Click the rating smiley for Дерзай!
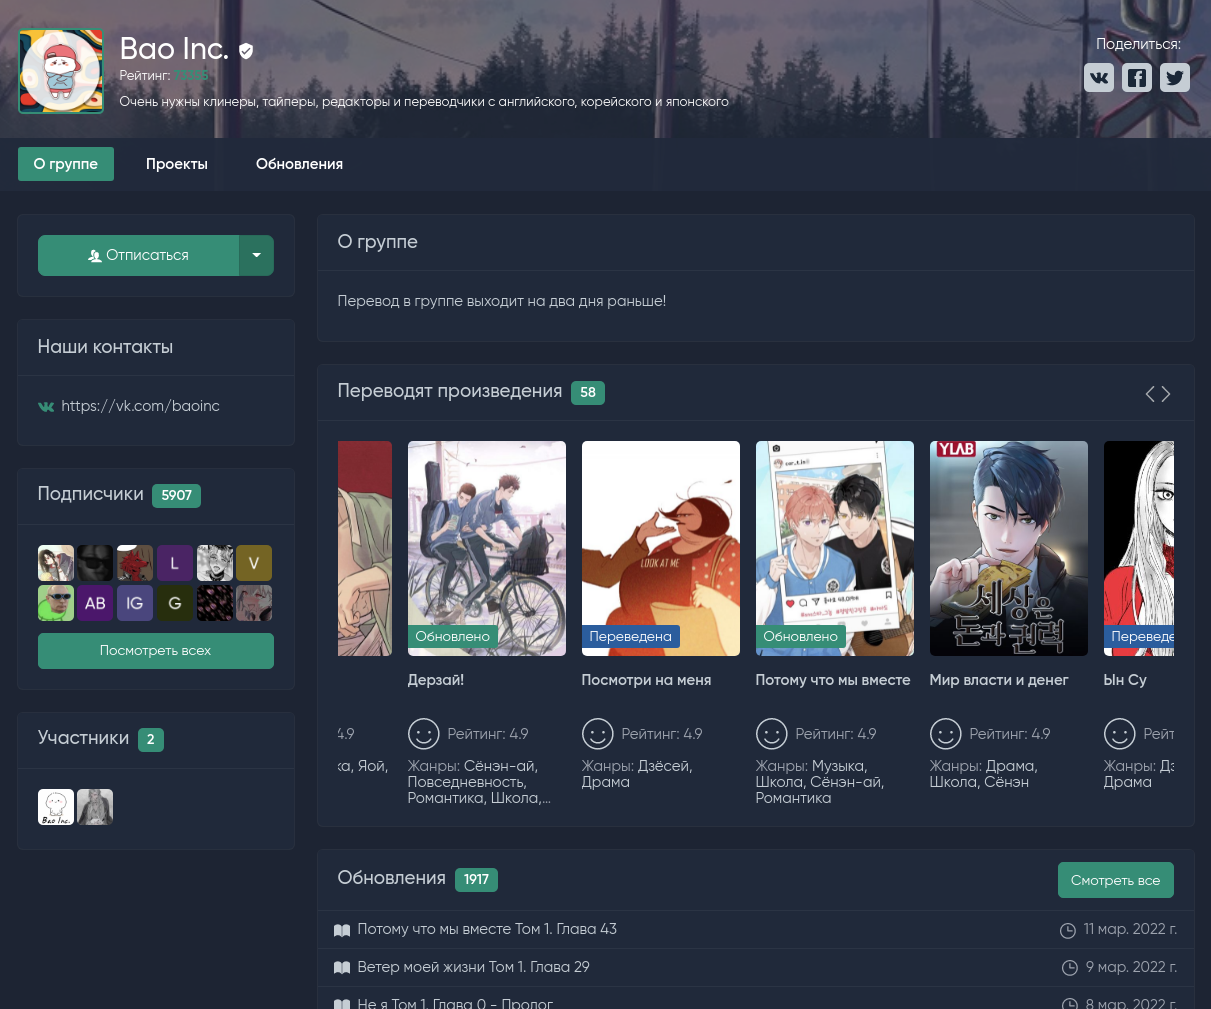Viewport: 1211px width, 1009px height. click(x=424, y=734)
